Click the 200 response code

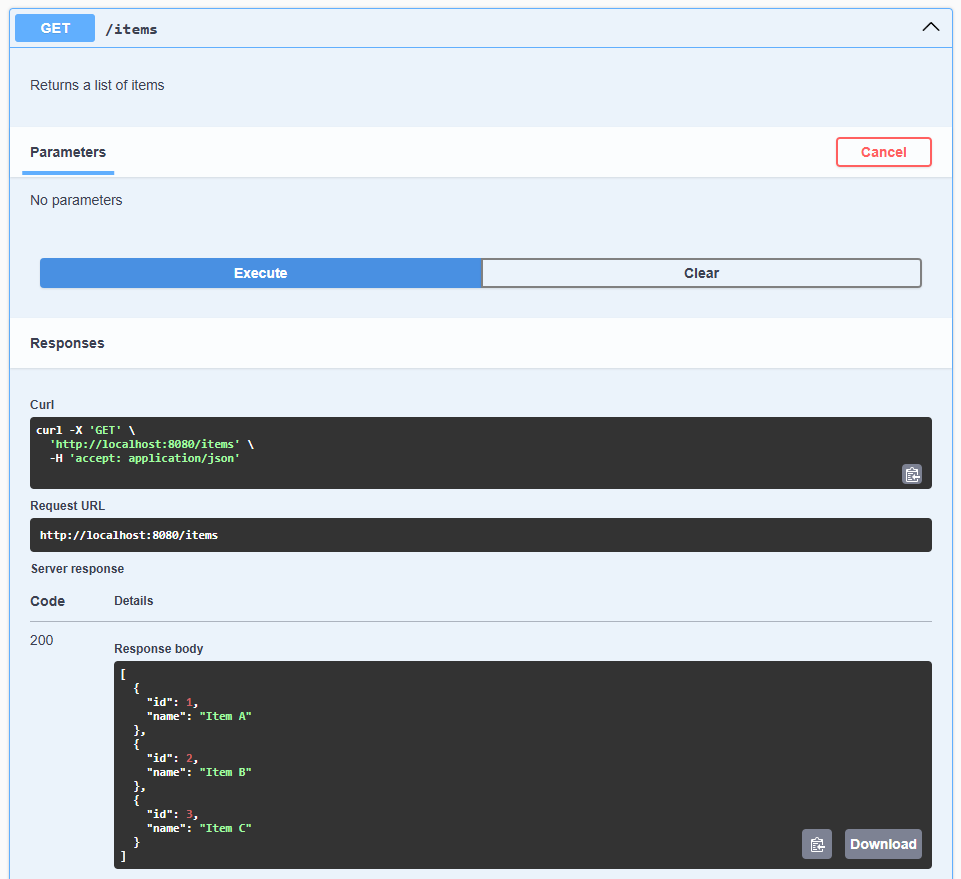[x=42, y=640]
